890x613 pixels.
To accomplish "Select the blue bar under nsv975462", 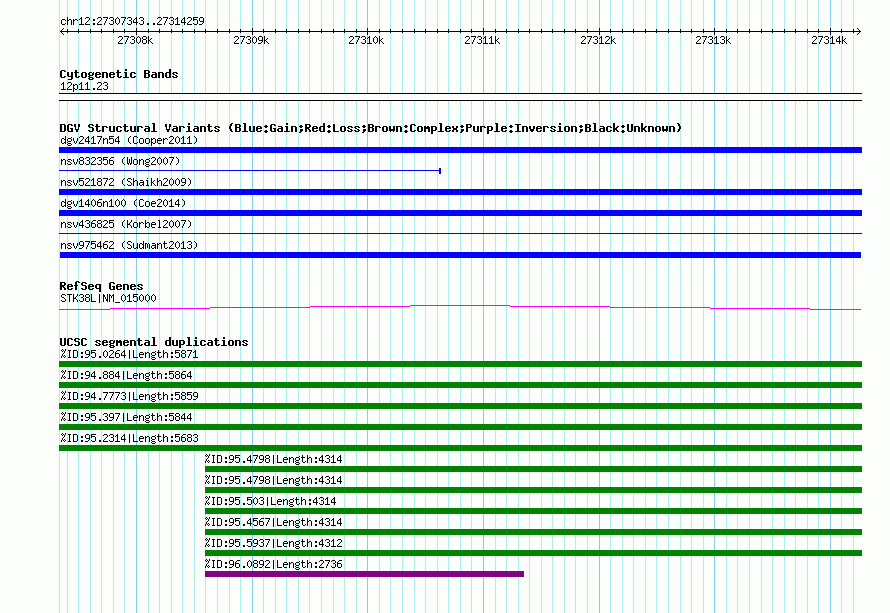I will click(460, 255).
